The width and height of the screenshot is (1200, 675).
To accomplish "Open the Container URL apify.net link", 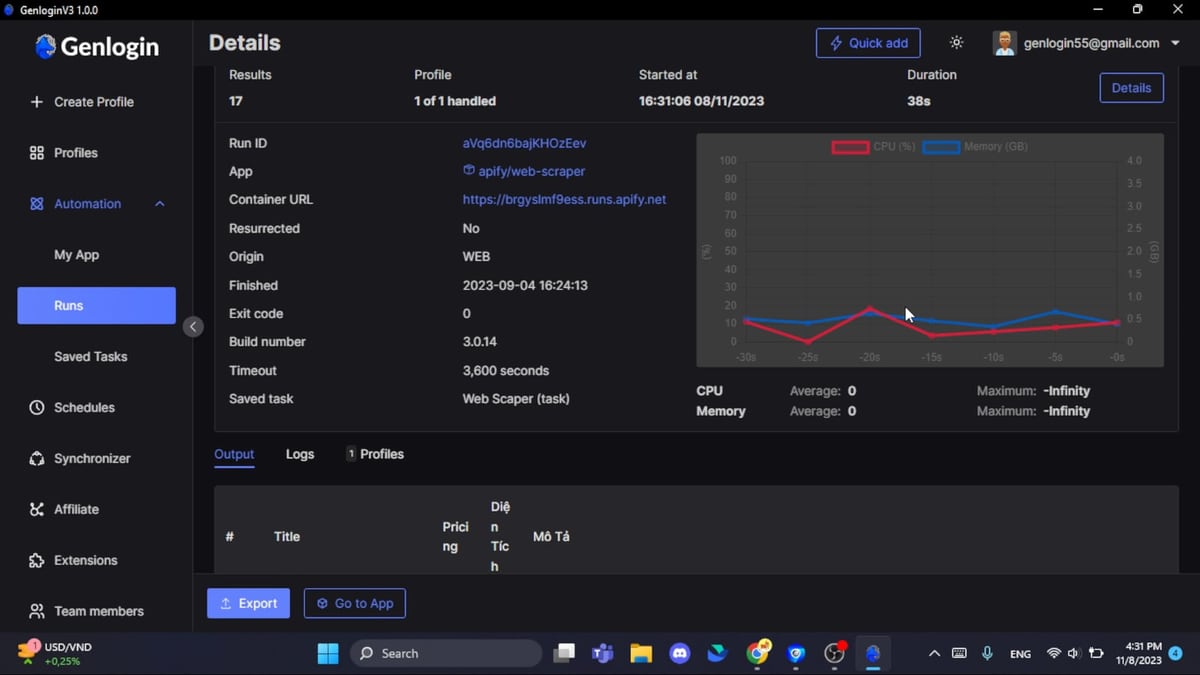I will 564,199.
